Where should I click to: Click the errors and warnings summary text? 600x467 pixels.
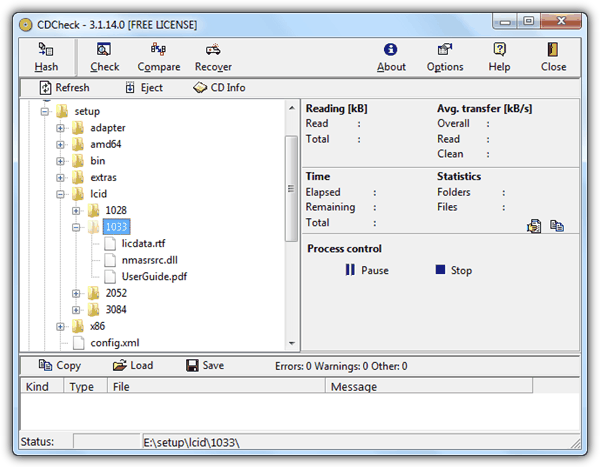point(341,366)
